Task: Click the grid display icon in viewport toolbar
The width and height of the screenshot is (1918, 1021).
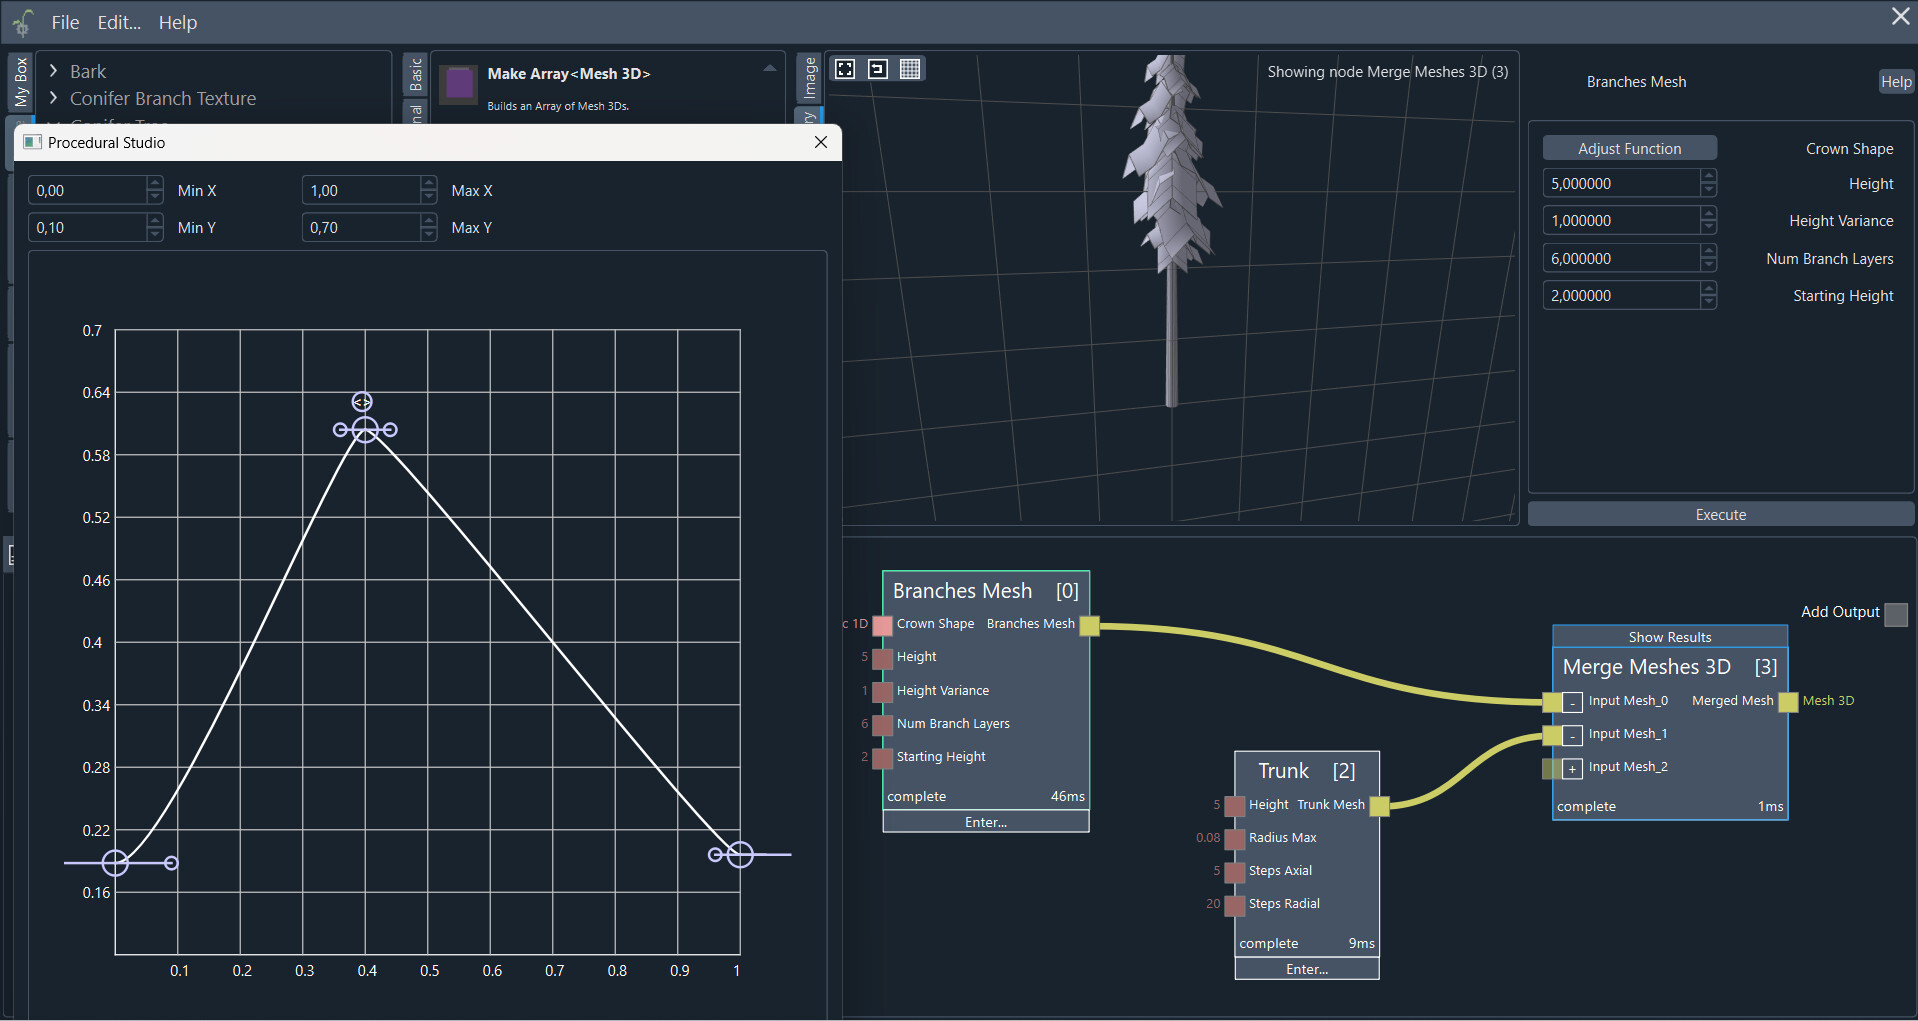Action: point(910,69)
